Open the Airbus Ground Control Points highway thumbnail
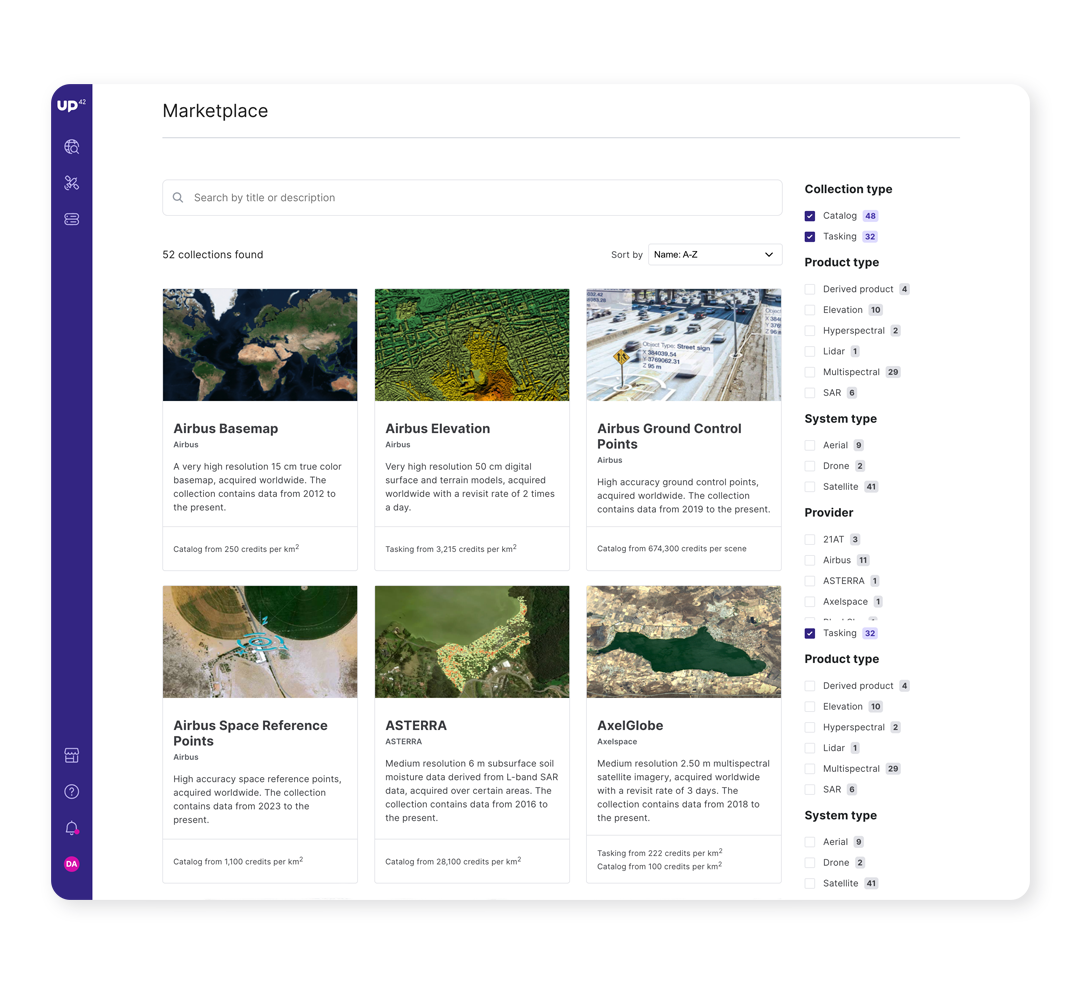This screenshot has height=983, width=1080. pyautogui.click(x=684, y=344)
